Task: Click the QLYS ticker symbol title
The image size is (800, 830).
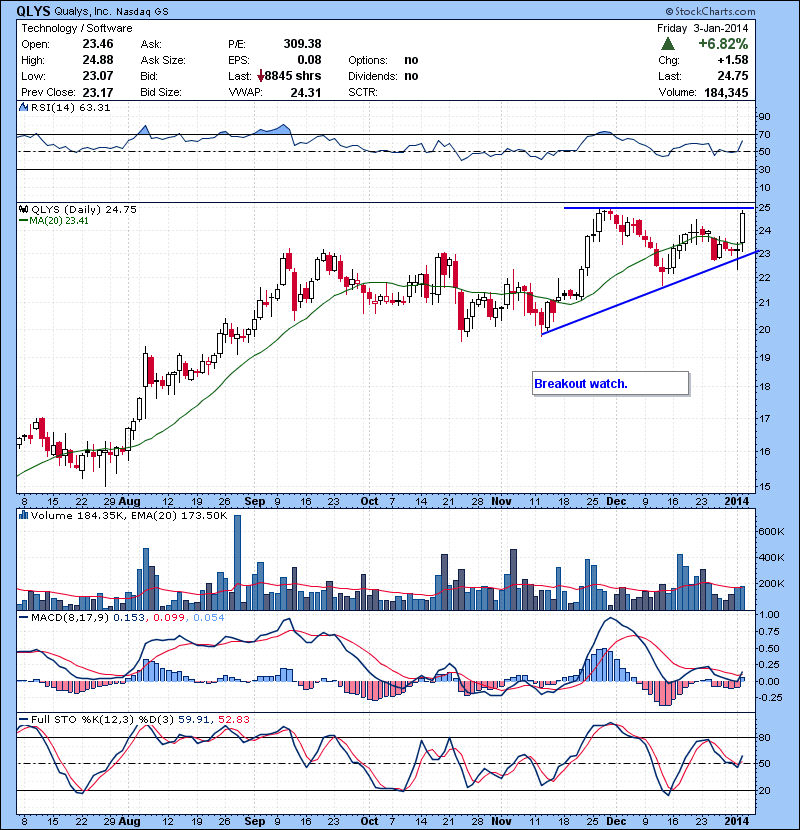Action: click(x=33, y=11)
